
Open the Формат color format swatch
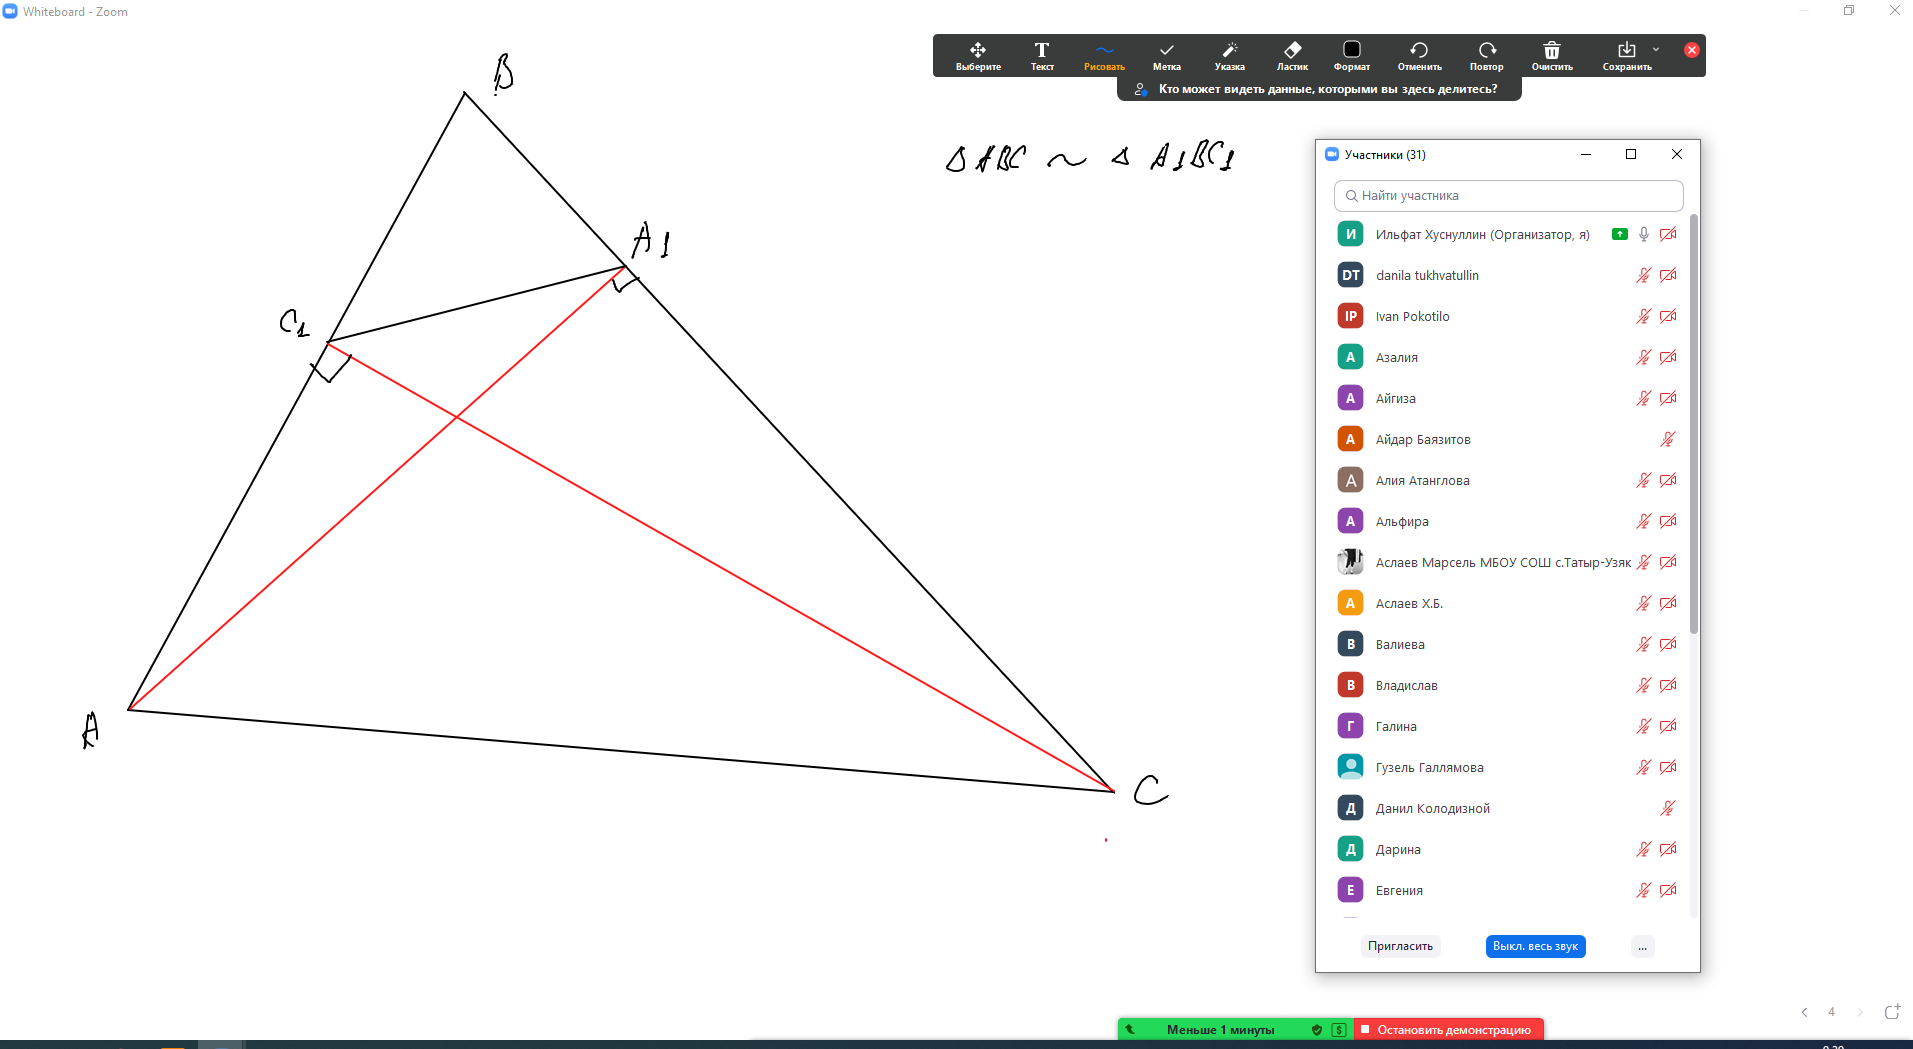(1352, 50)
